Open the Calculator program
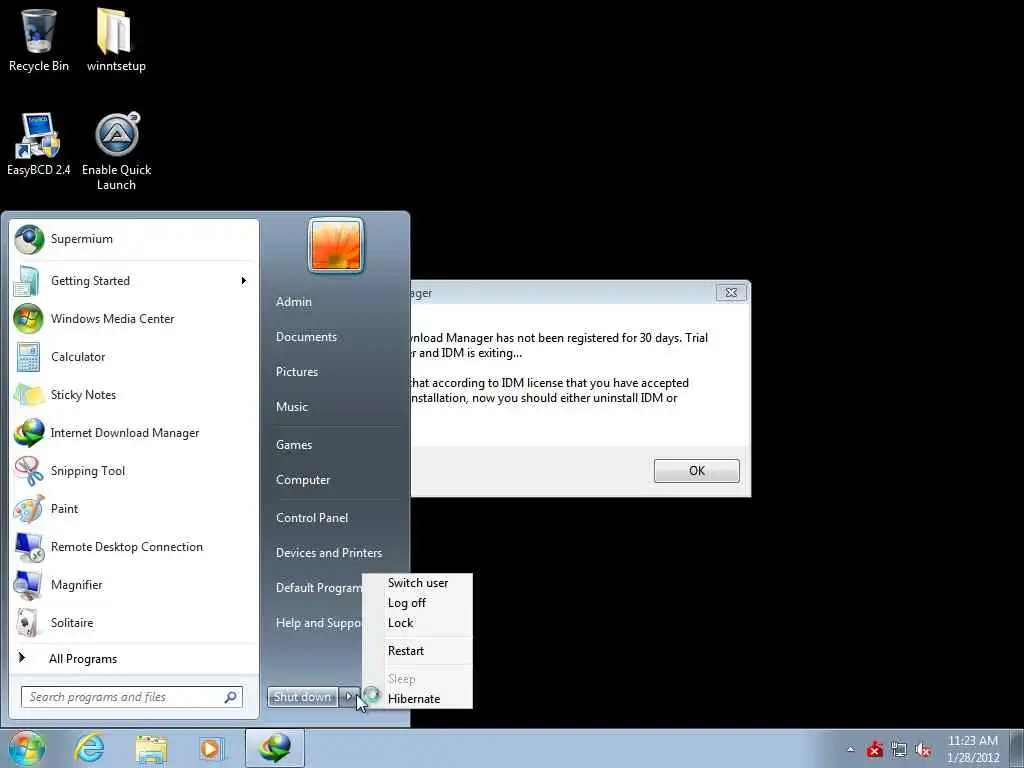 (x=135, y=357)
